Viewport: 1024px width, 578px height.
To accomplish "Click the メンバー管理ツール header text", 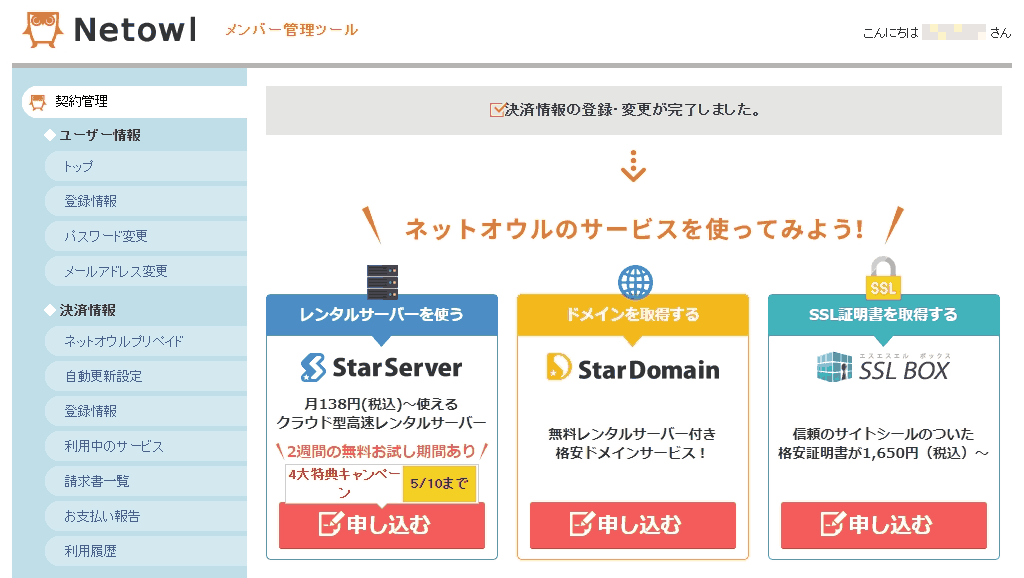I will [x=291, y=30].
